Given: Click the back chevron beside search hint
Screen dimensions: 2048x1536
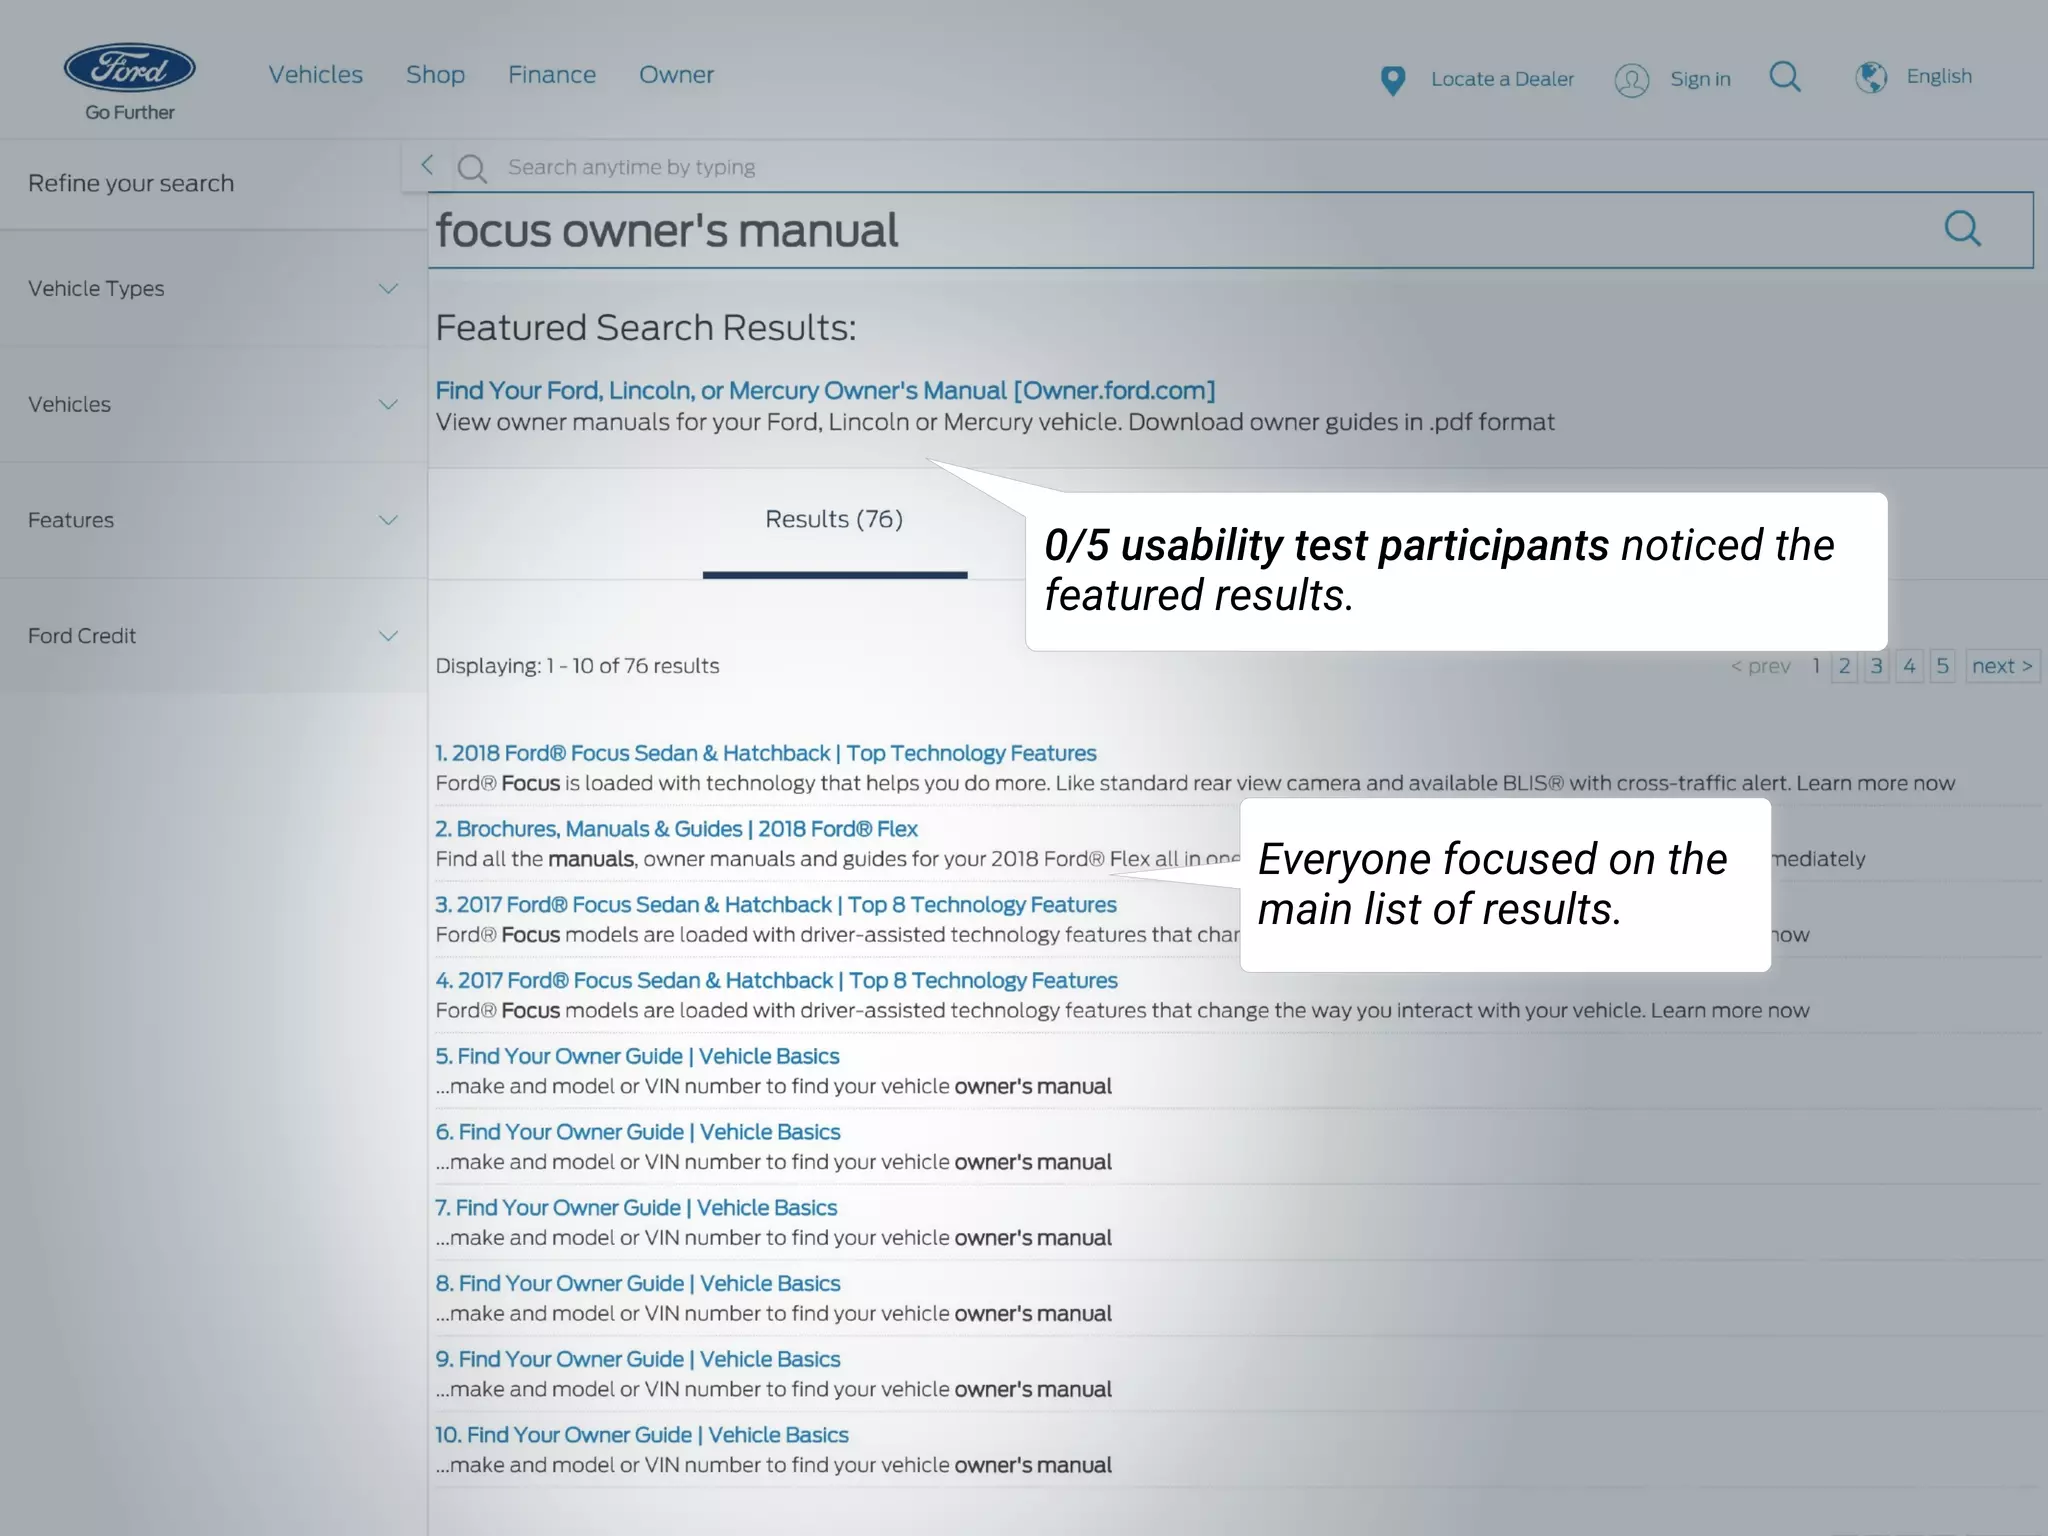Looking at the screenshot, I should tap(427, 165).
